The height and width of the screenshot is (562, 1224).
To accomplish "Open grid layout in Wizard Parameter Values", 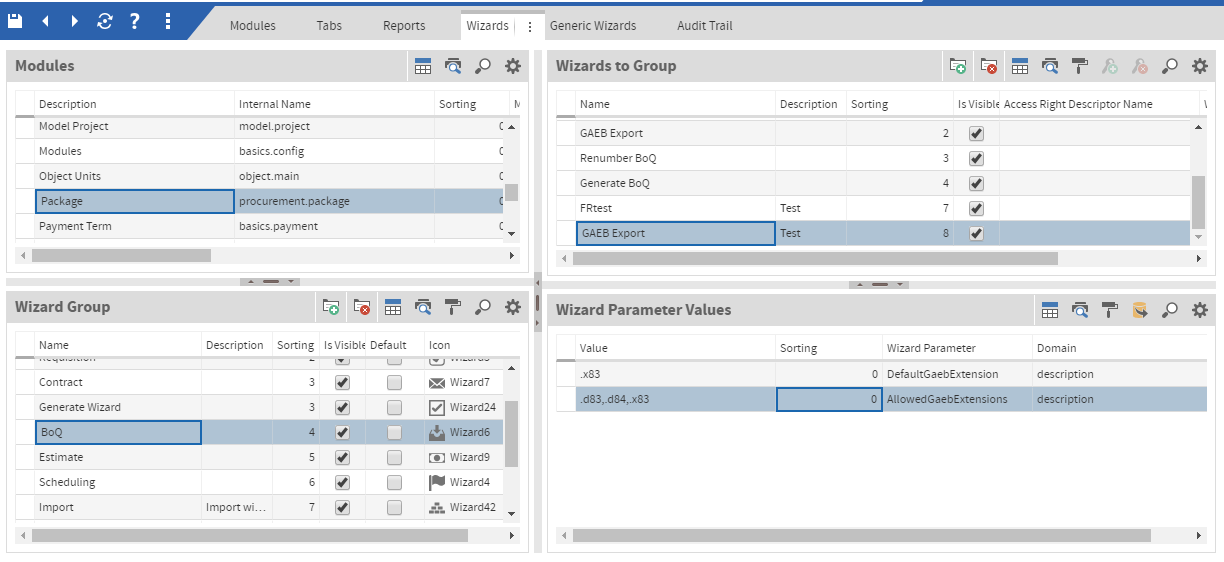I will pos(1050,310).
